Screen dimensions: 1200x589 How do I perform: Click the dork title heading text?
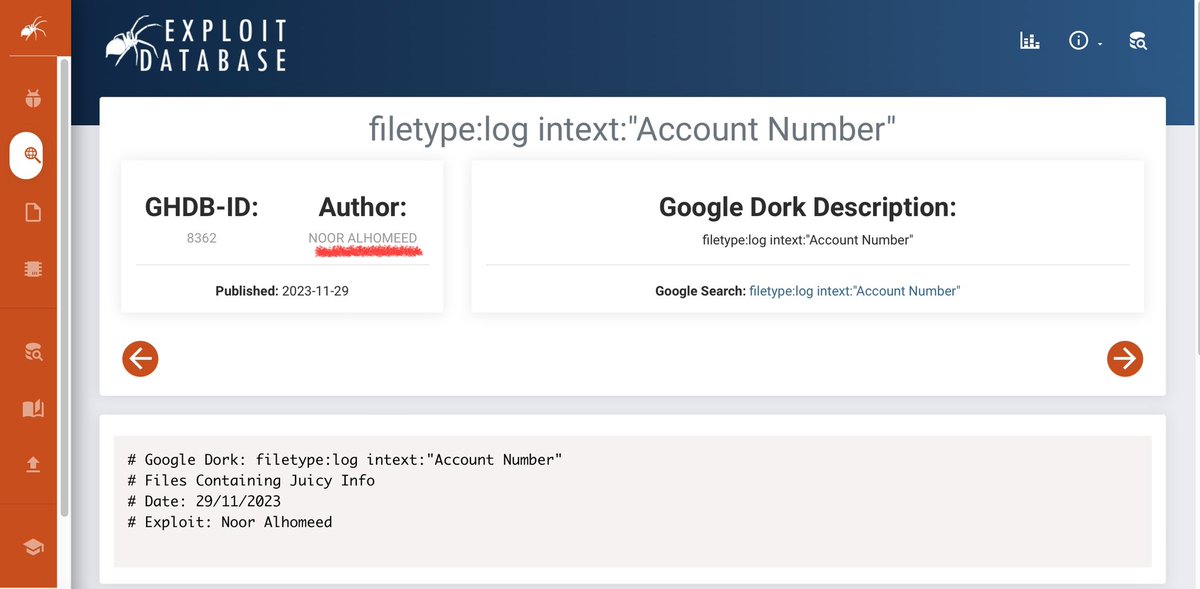point(633,129)
